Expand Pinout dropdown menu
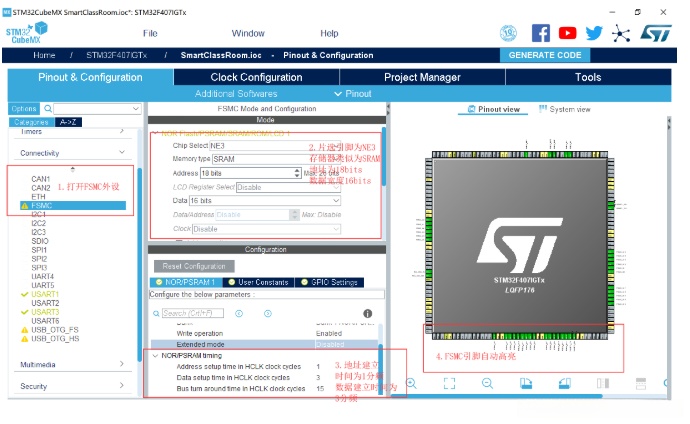690x424 pixels. (352, 94)
